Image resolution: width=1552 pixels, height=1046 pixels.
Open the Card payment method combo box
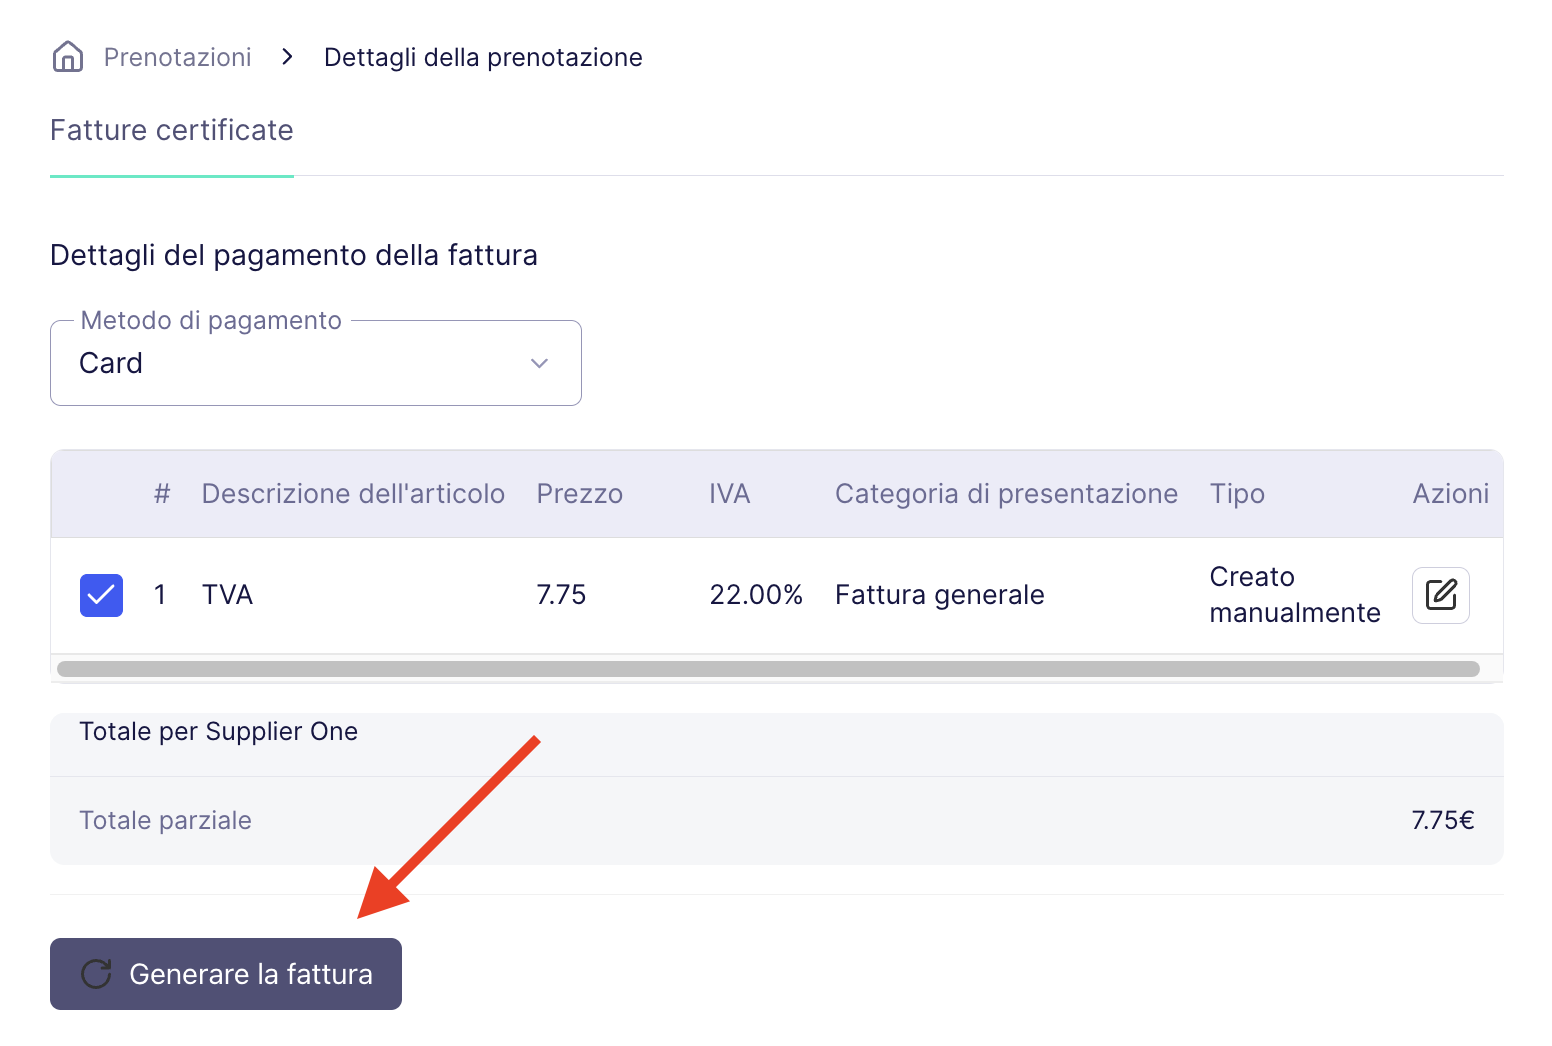coord(316,363)
